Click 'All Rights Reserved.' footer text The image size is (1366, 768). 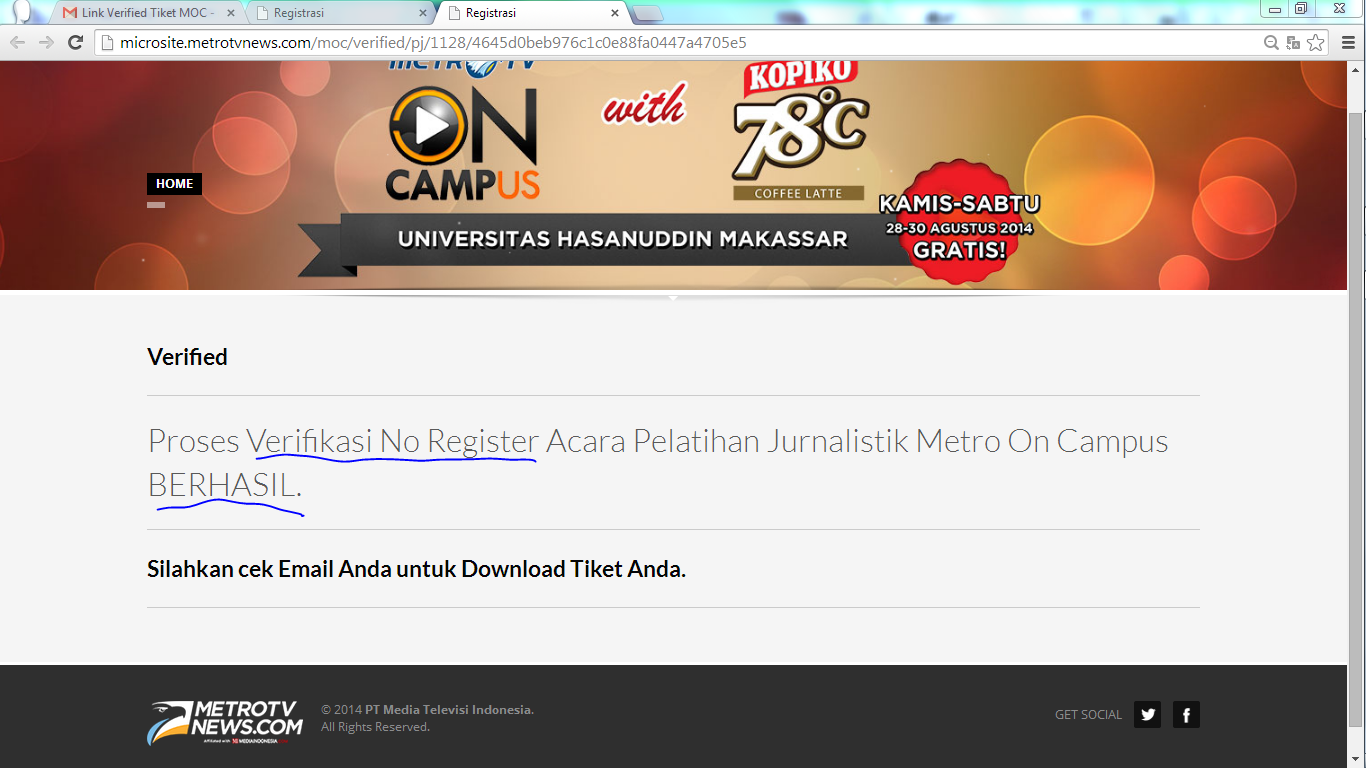375,727
